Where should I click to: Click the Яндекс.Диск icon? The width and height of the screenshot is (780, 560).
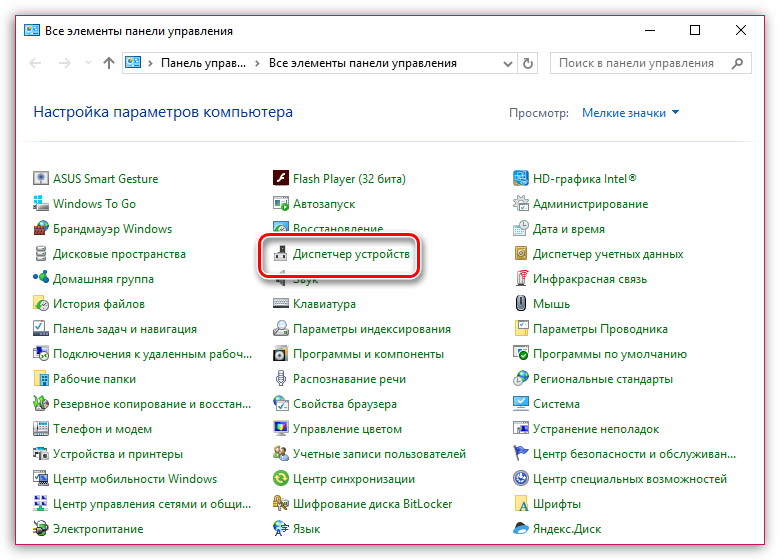click(521, 529)
